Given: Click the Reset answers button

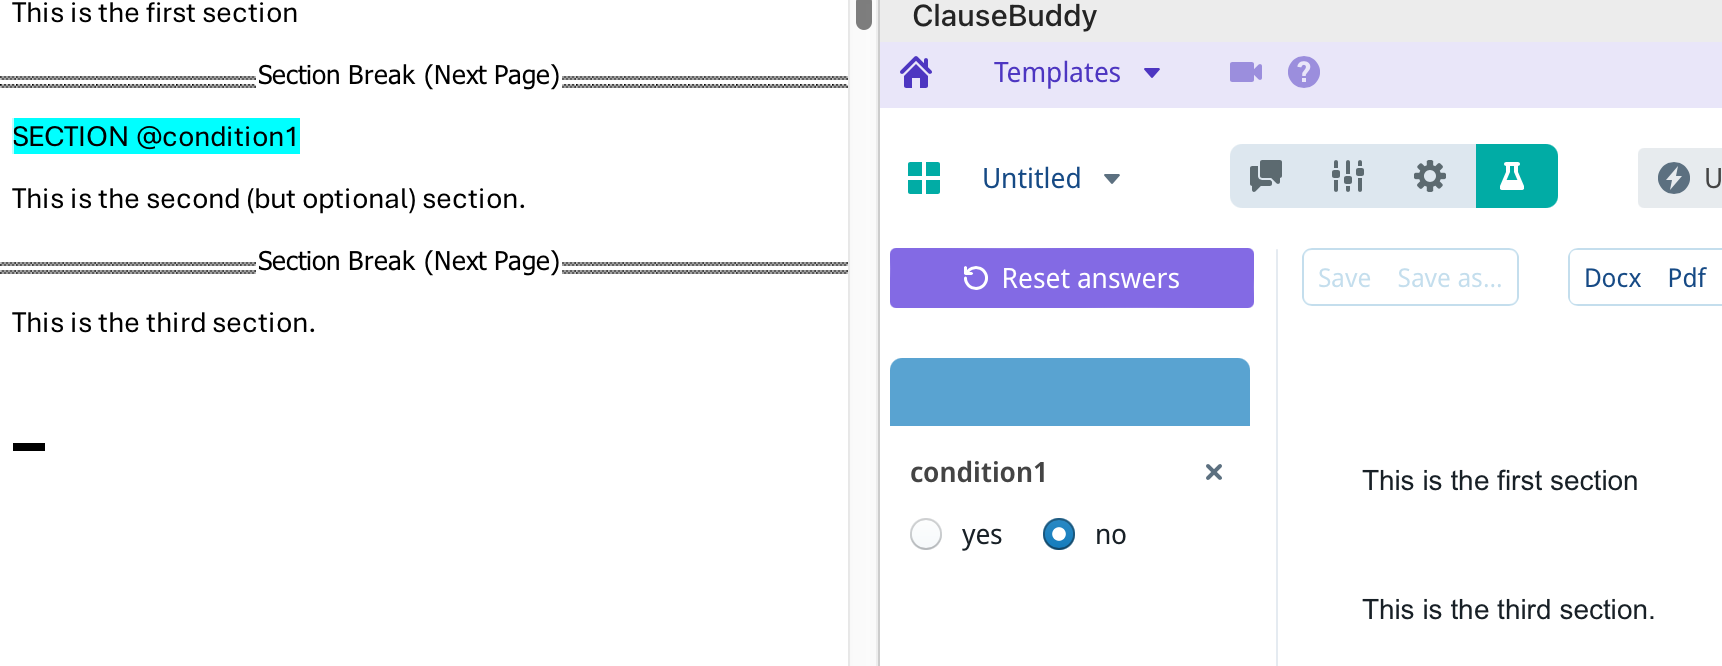Looking at the screenshot, I should [x=1071, y=278].
